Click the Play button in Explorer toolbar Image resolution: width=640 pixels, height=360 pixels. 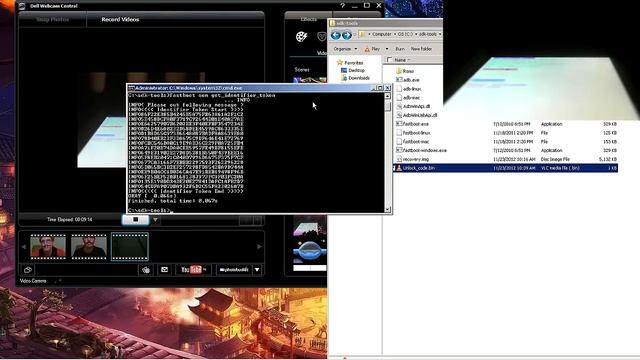coord(372,49)
